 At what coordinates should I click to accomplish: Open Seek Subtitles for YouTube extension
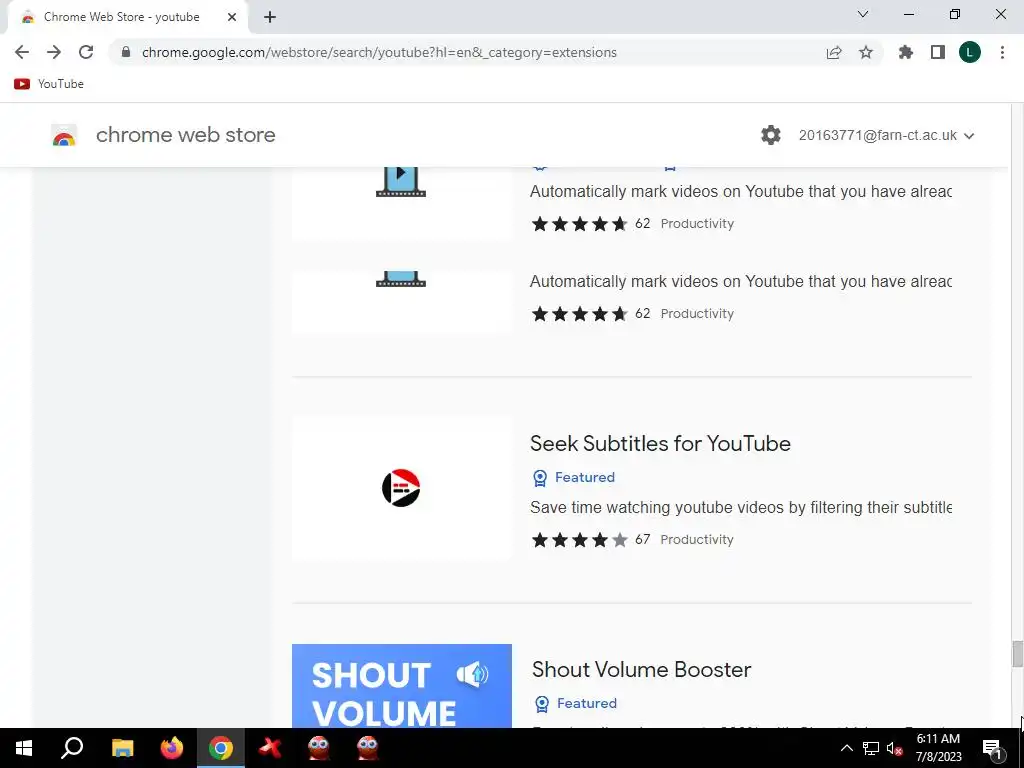click(x=660, y=443)
